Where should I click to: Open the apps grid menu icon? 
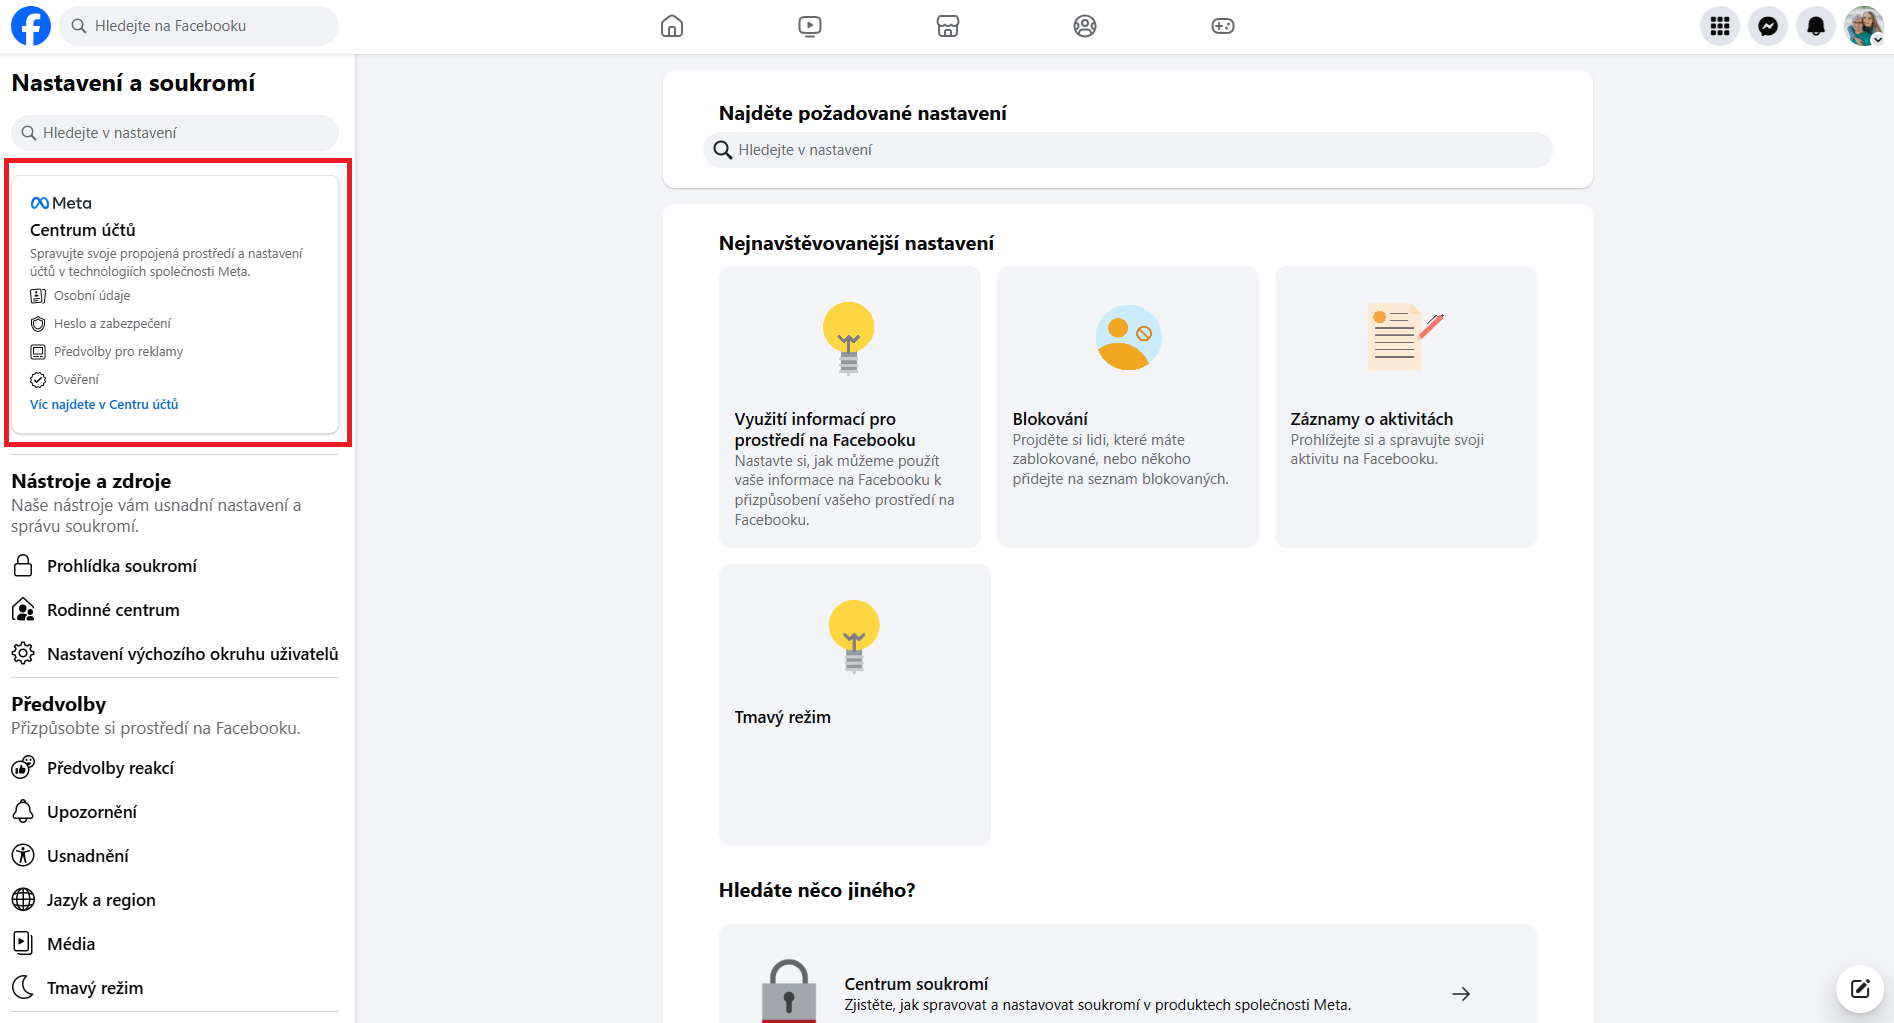[1720, 26]
